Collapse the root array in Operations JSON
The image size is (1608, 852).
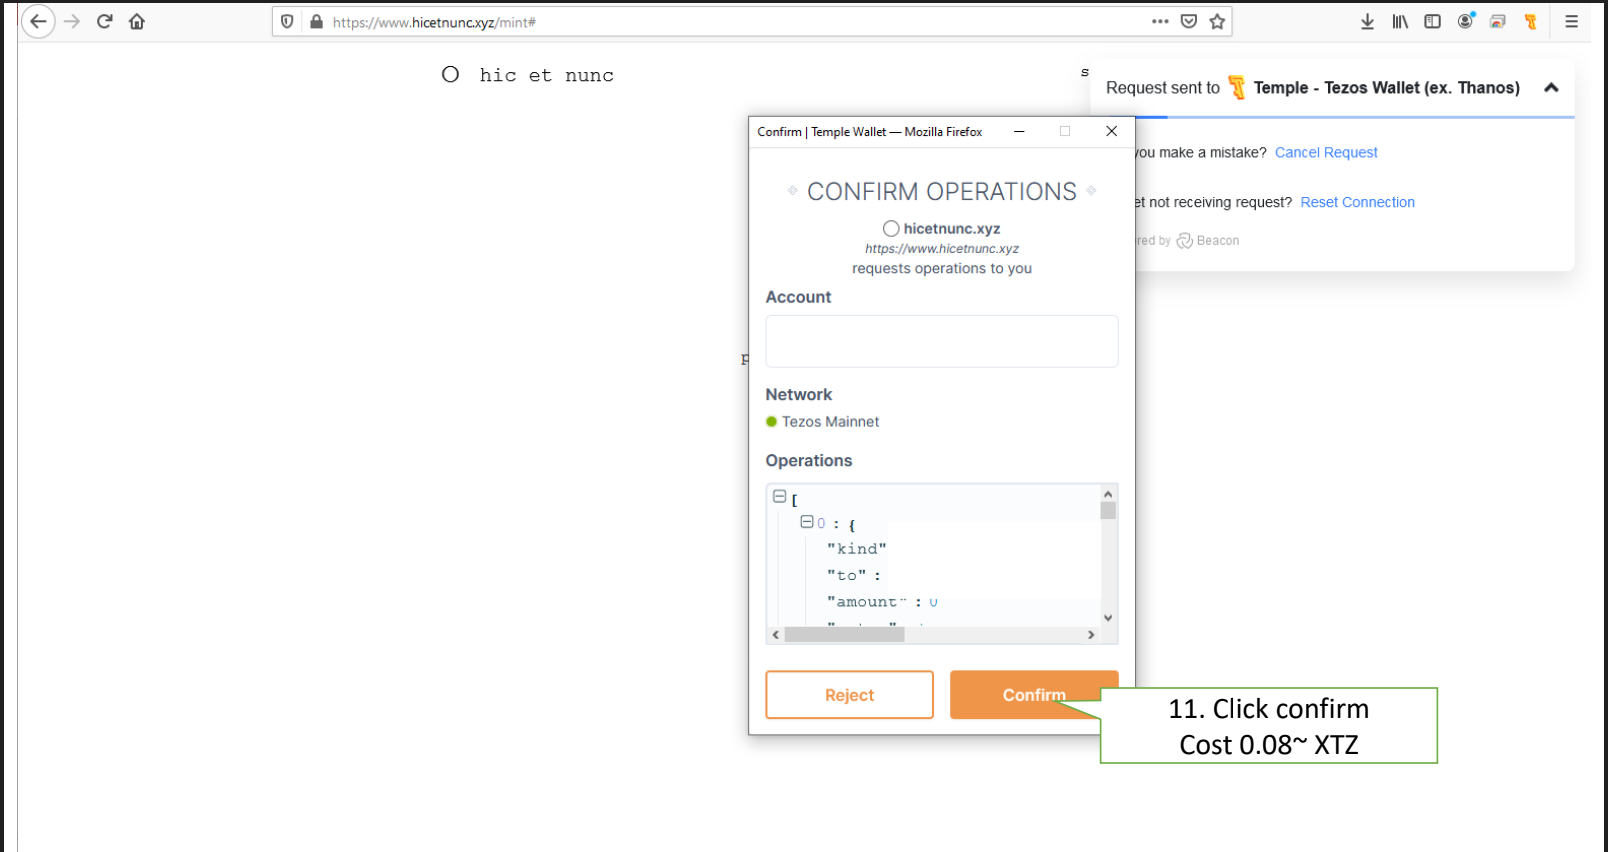779,496
